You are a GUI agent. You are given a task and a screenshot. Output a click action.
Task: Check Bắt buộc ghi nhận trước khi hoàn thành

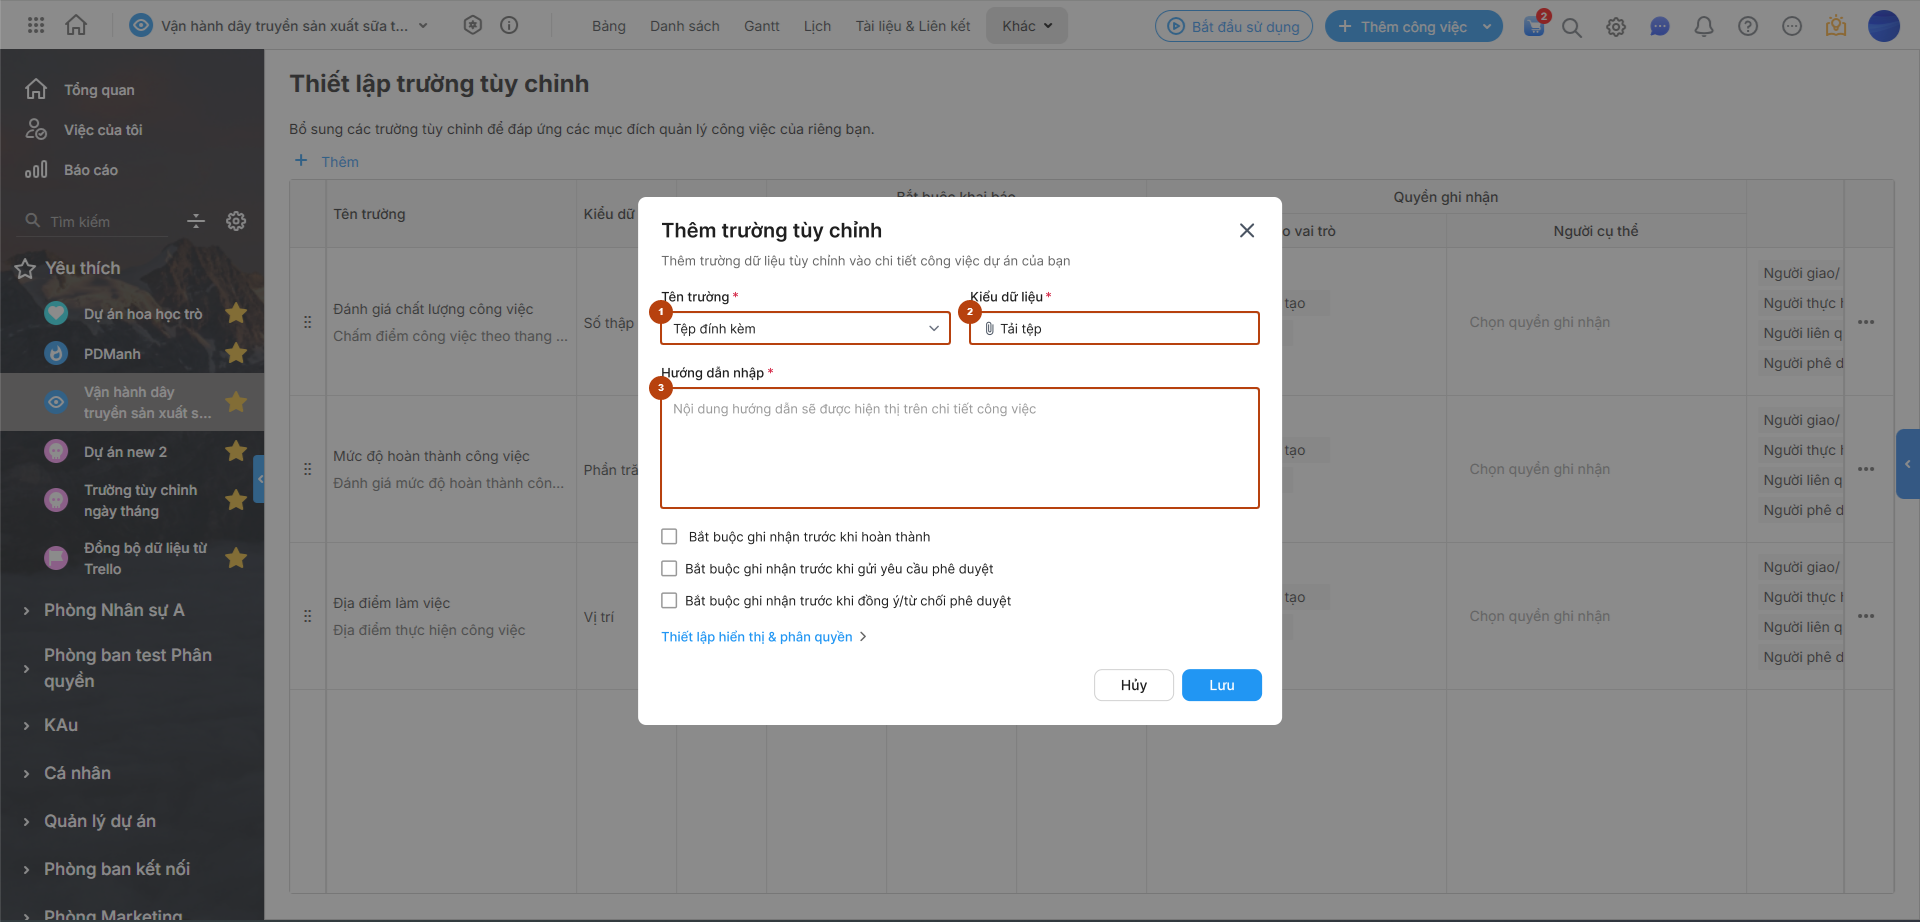coord(669,537)
